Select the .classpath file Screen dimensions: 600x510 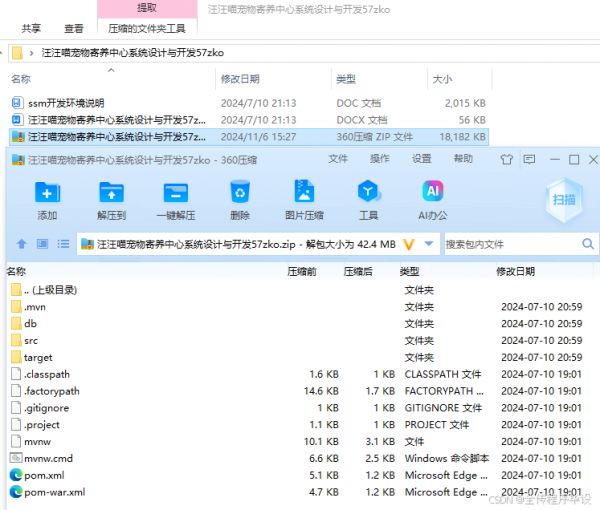(x=47, y=374)
